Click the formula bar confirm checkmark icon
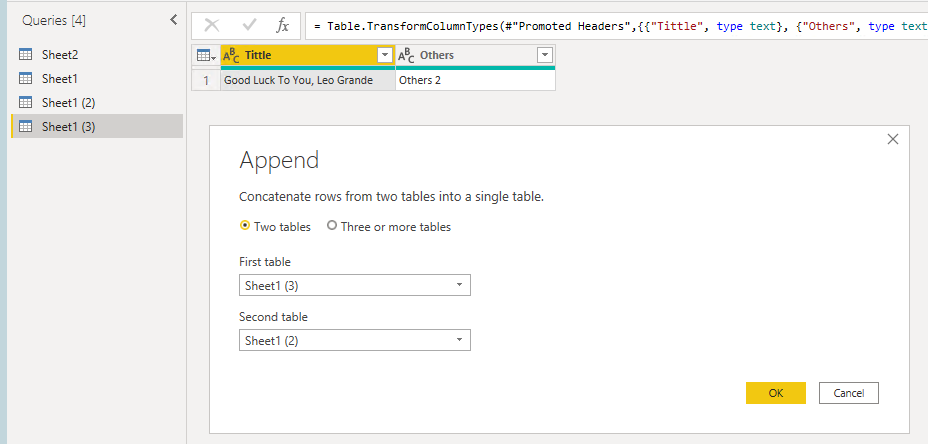The width and height of the screenshot is (928, 444). coord(249,25)
